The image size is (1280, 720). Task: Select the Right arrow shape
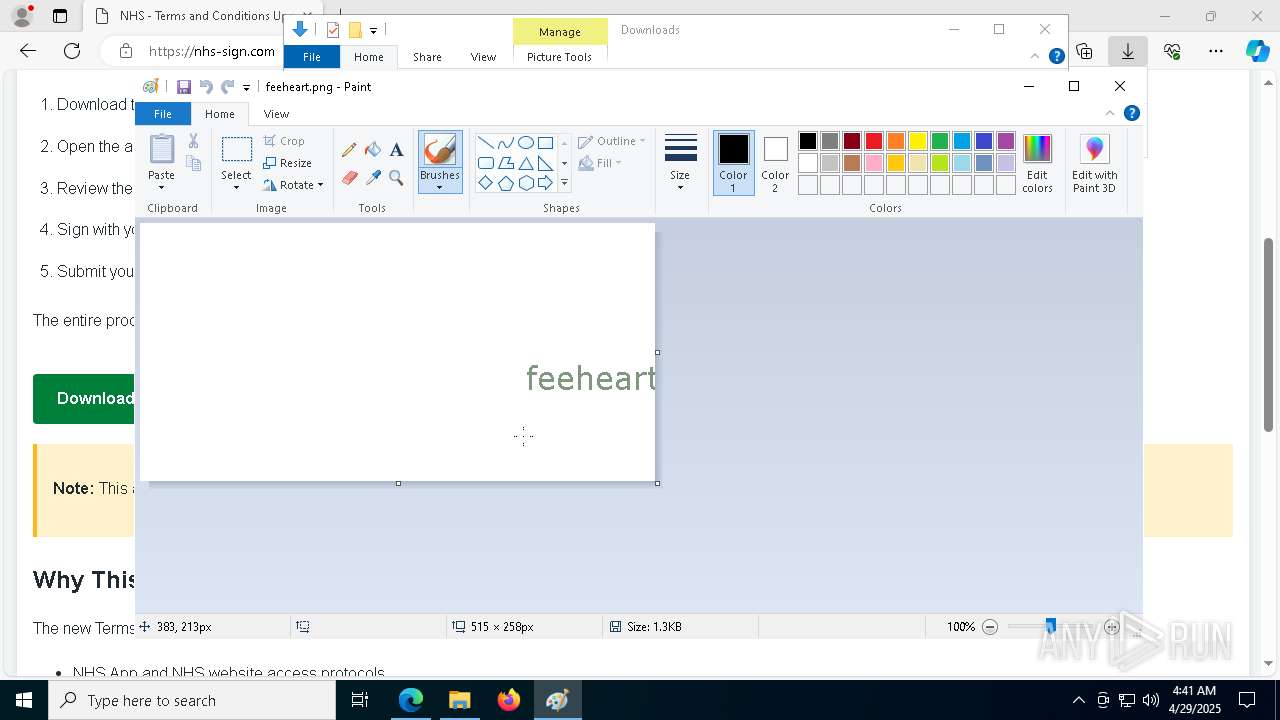[x=545, y=183]
